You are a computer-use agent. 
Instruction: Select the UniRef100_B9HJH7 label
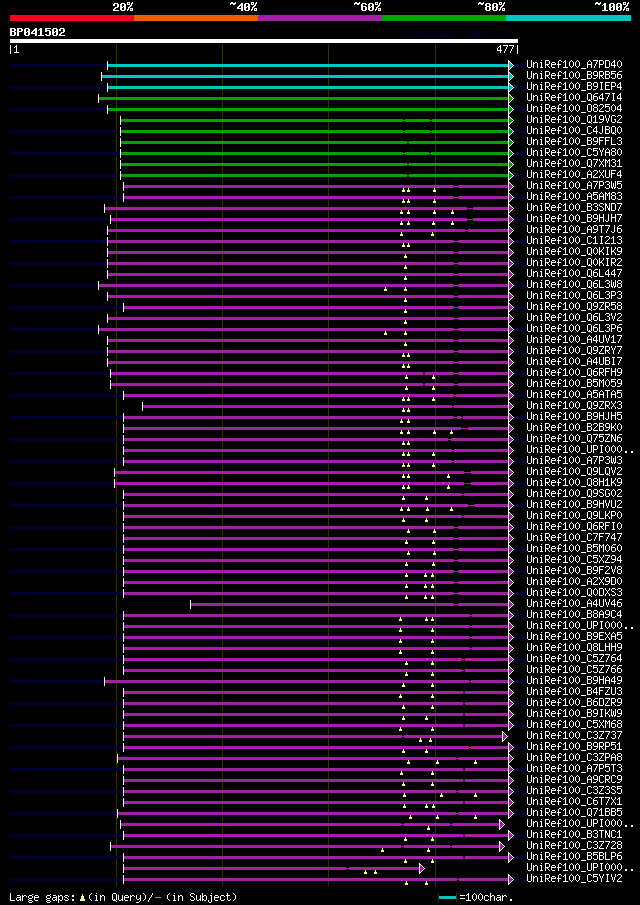pyautogui.click(x=574, y=218)
